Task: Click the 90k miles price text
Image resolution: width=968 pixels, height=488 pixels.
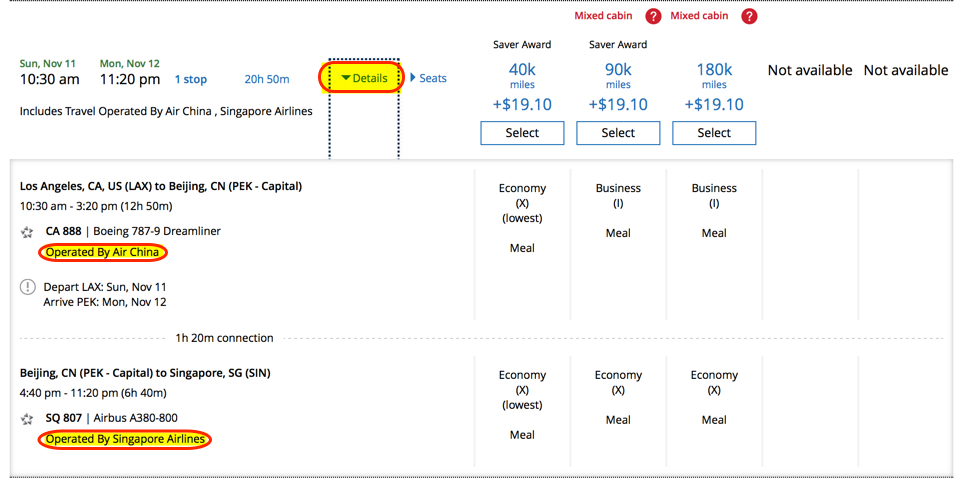Action: 618,75
